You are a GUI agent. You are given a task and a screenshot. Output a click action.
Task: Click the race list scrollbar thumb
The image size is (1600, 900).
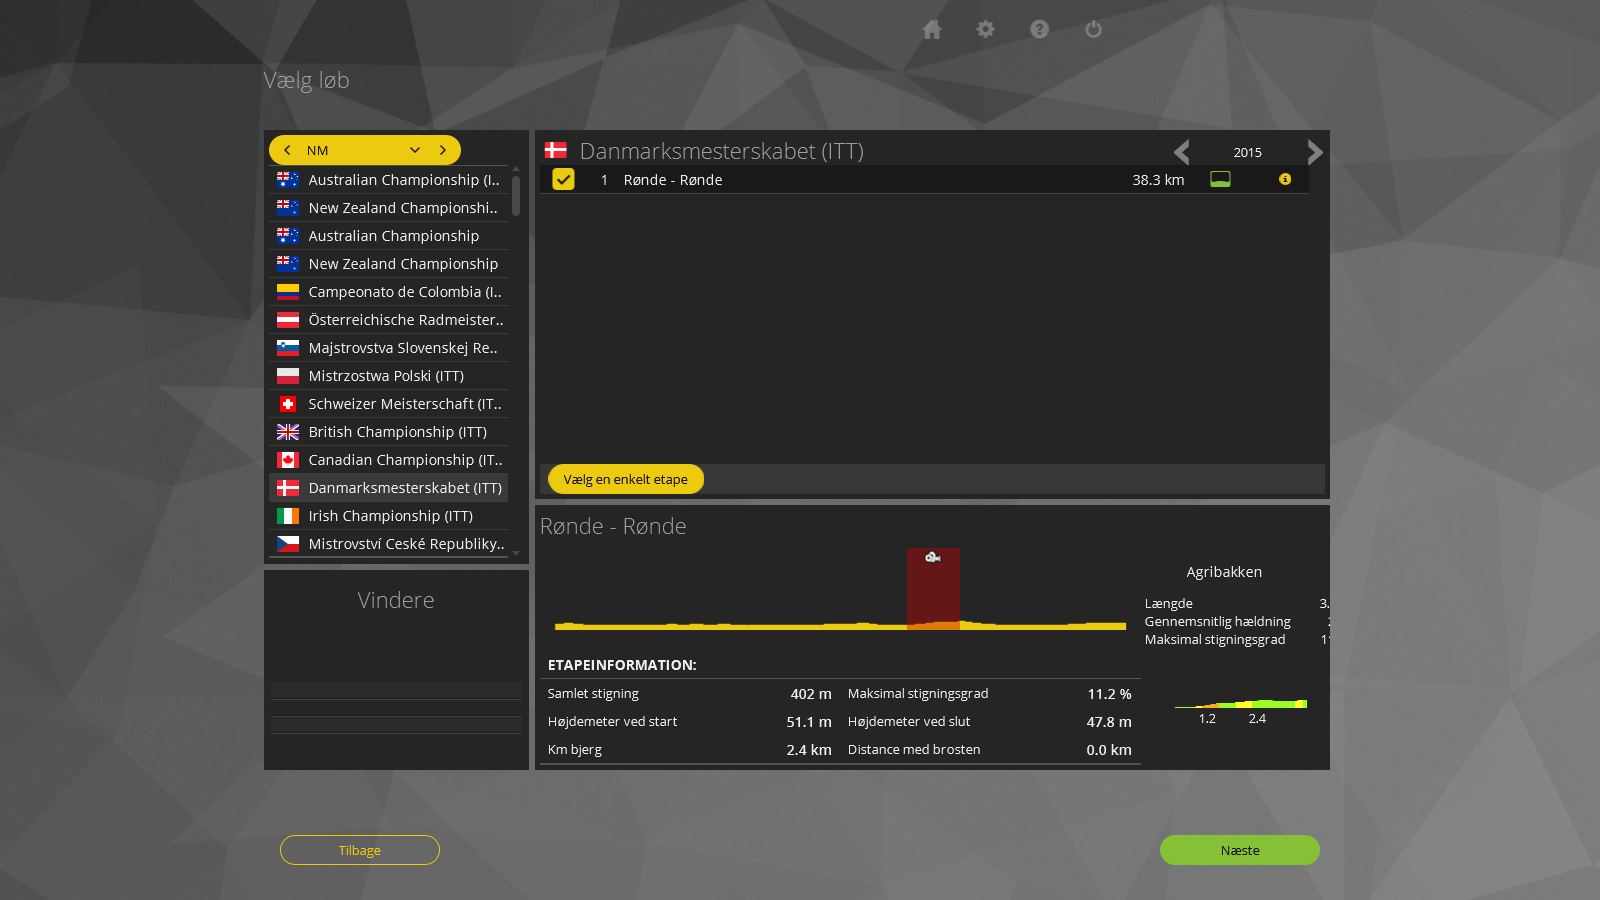516,196
